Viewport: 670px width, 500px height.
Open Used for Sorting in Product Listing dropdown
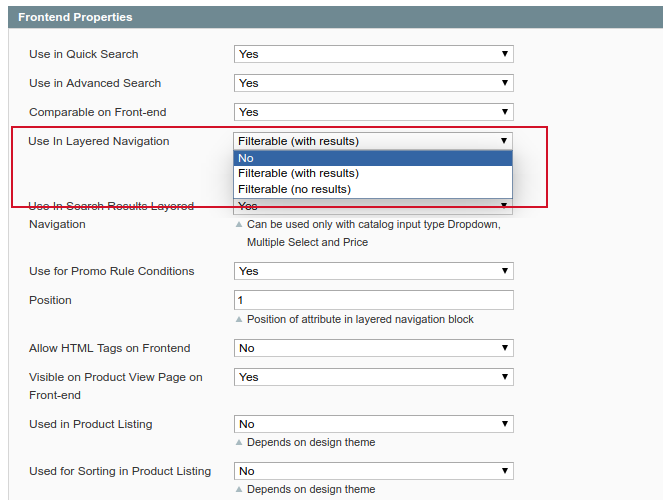pos(373,471)
